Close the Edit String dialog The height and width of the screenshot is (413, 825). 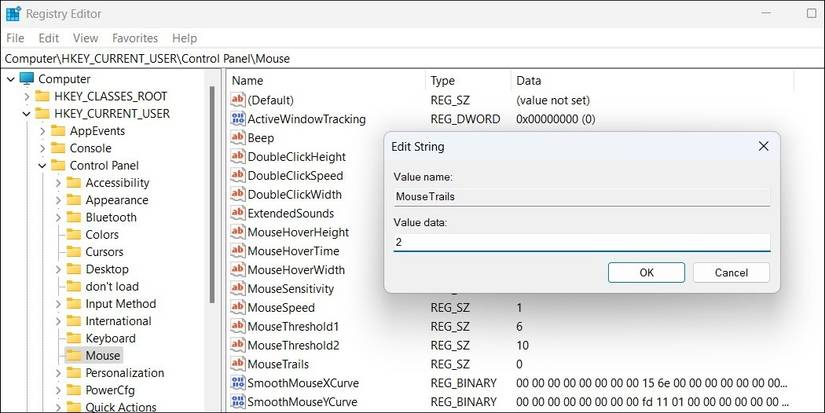pyautogui.click(x=763, y=146)
